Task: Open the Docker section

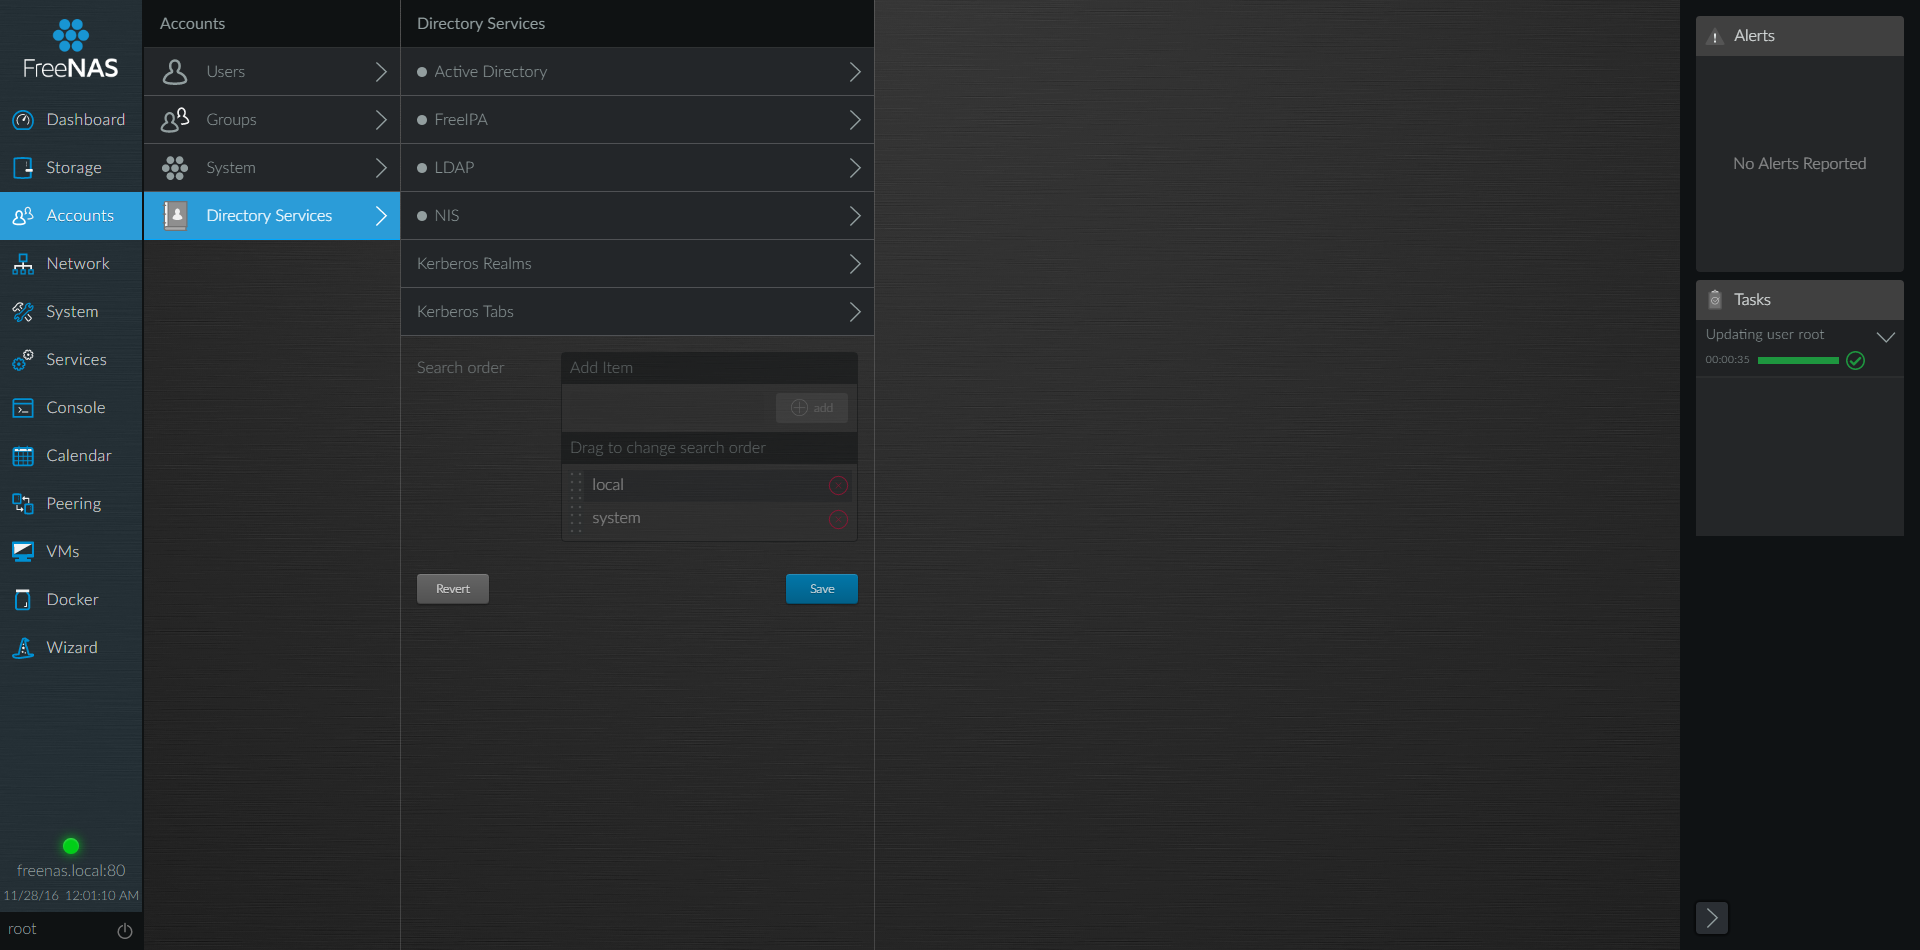Action: click(72, 599)
